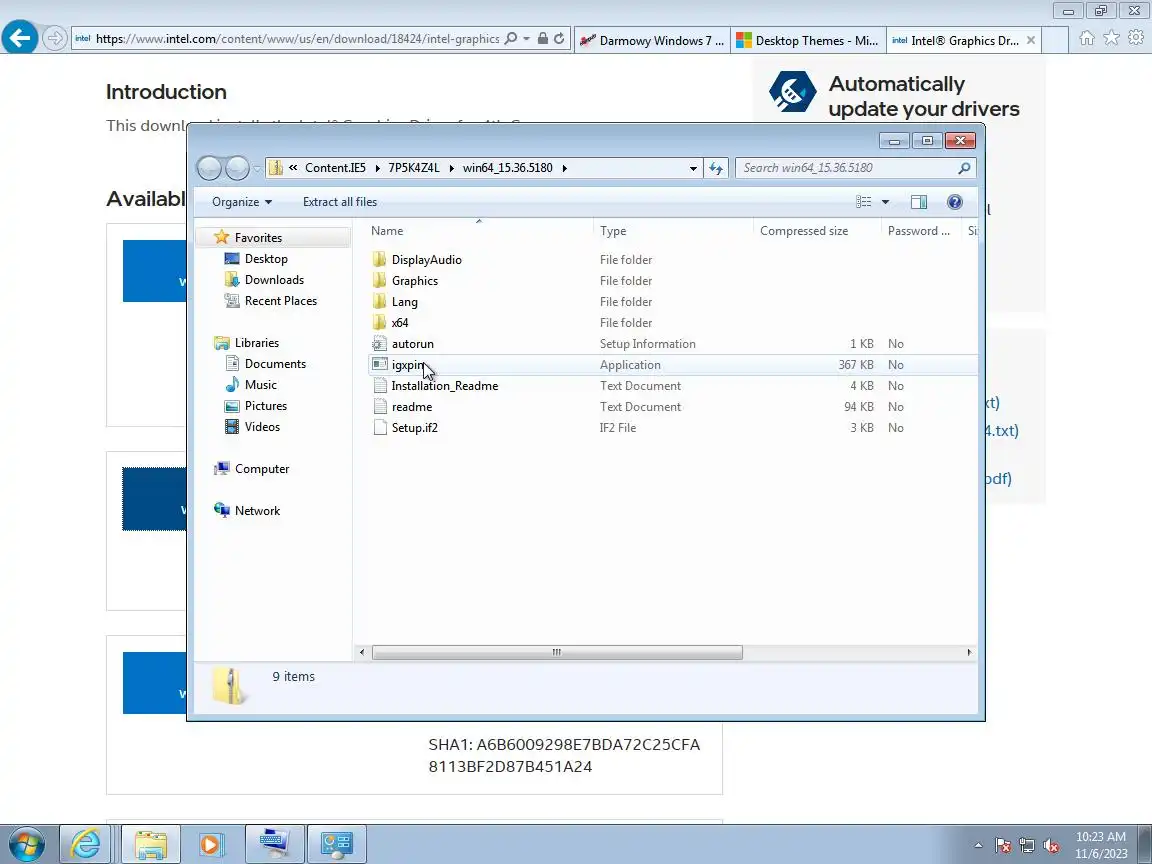Click the Explorer help question mark icon
This screenshot has width=1152, height=864.
[954, 202]
